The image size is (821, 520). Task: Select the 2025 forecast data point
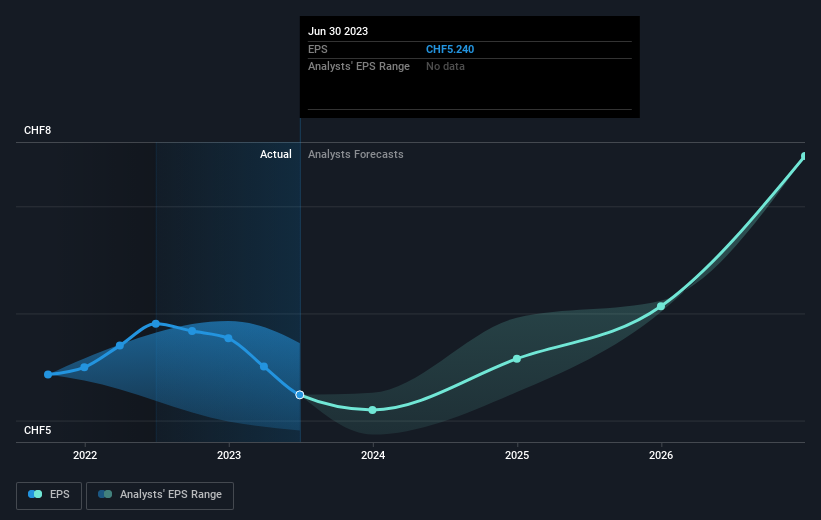[x=517, y=359]
